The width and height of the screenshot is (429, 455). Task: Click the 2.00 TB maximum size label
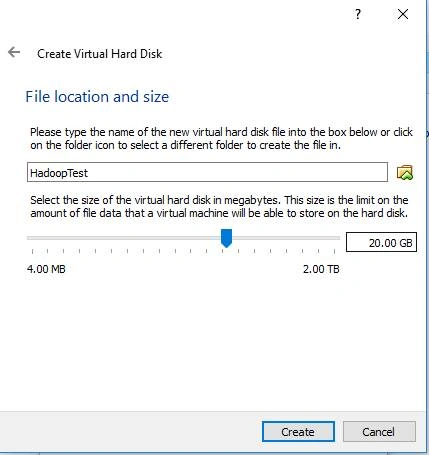pos(321,269)
